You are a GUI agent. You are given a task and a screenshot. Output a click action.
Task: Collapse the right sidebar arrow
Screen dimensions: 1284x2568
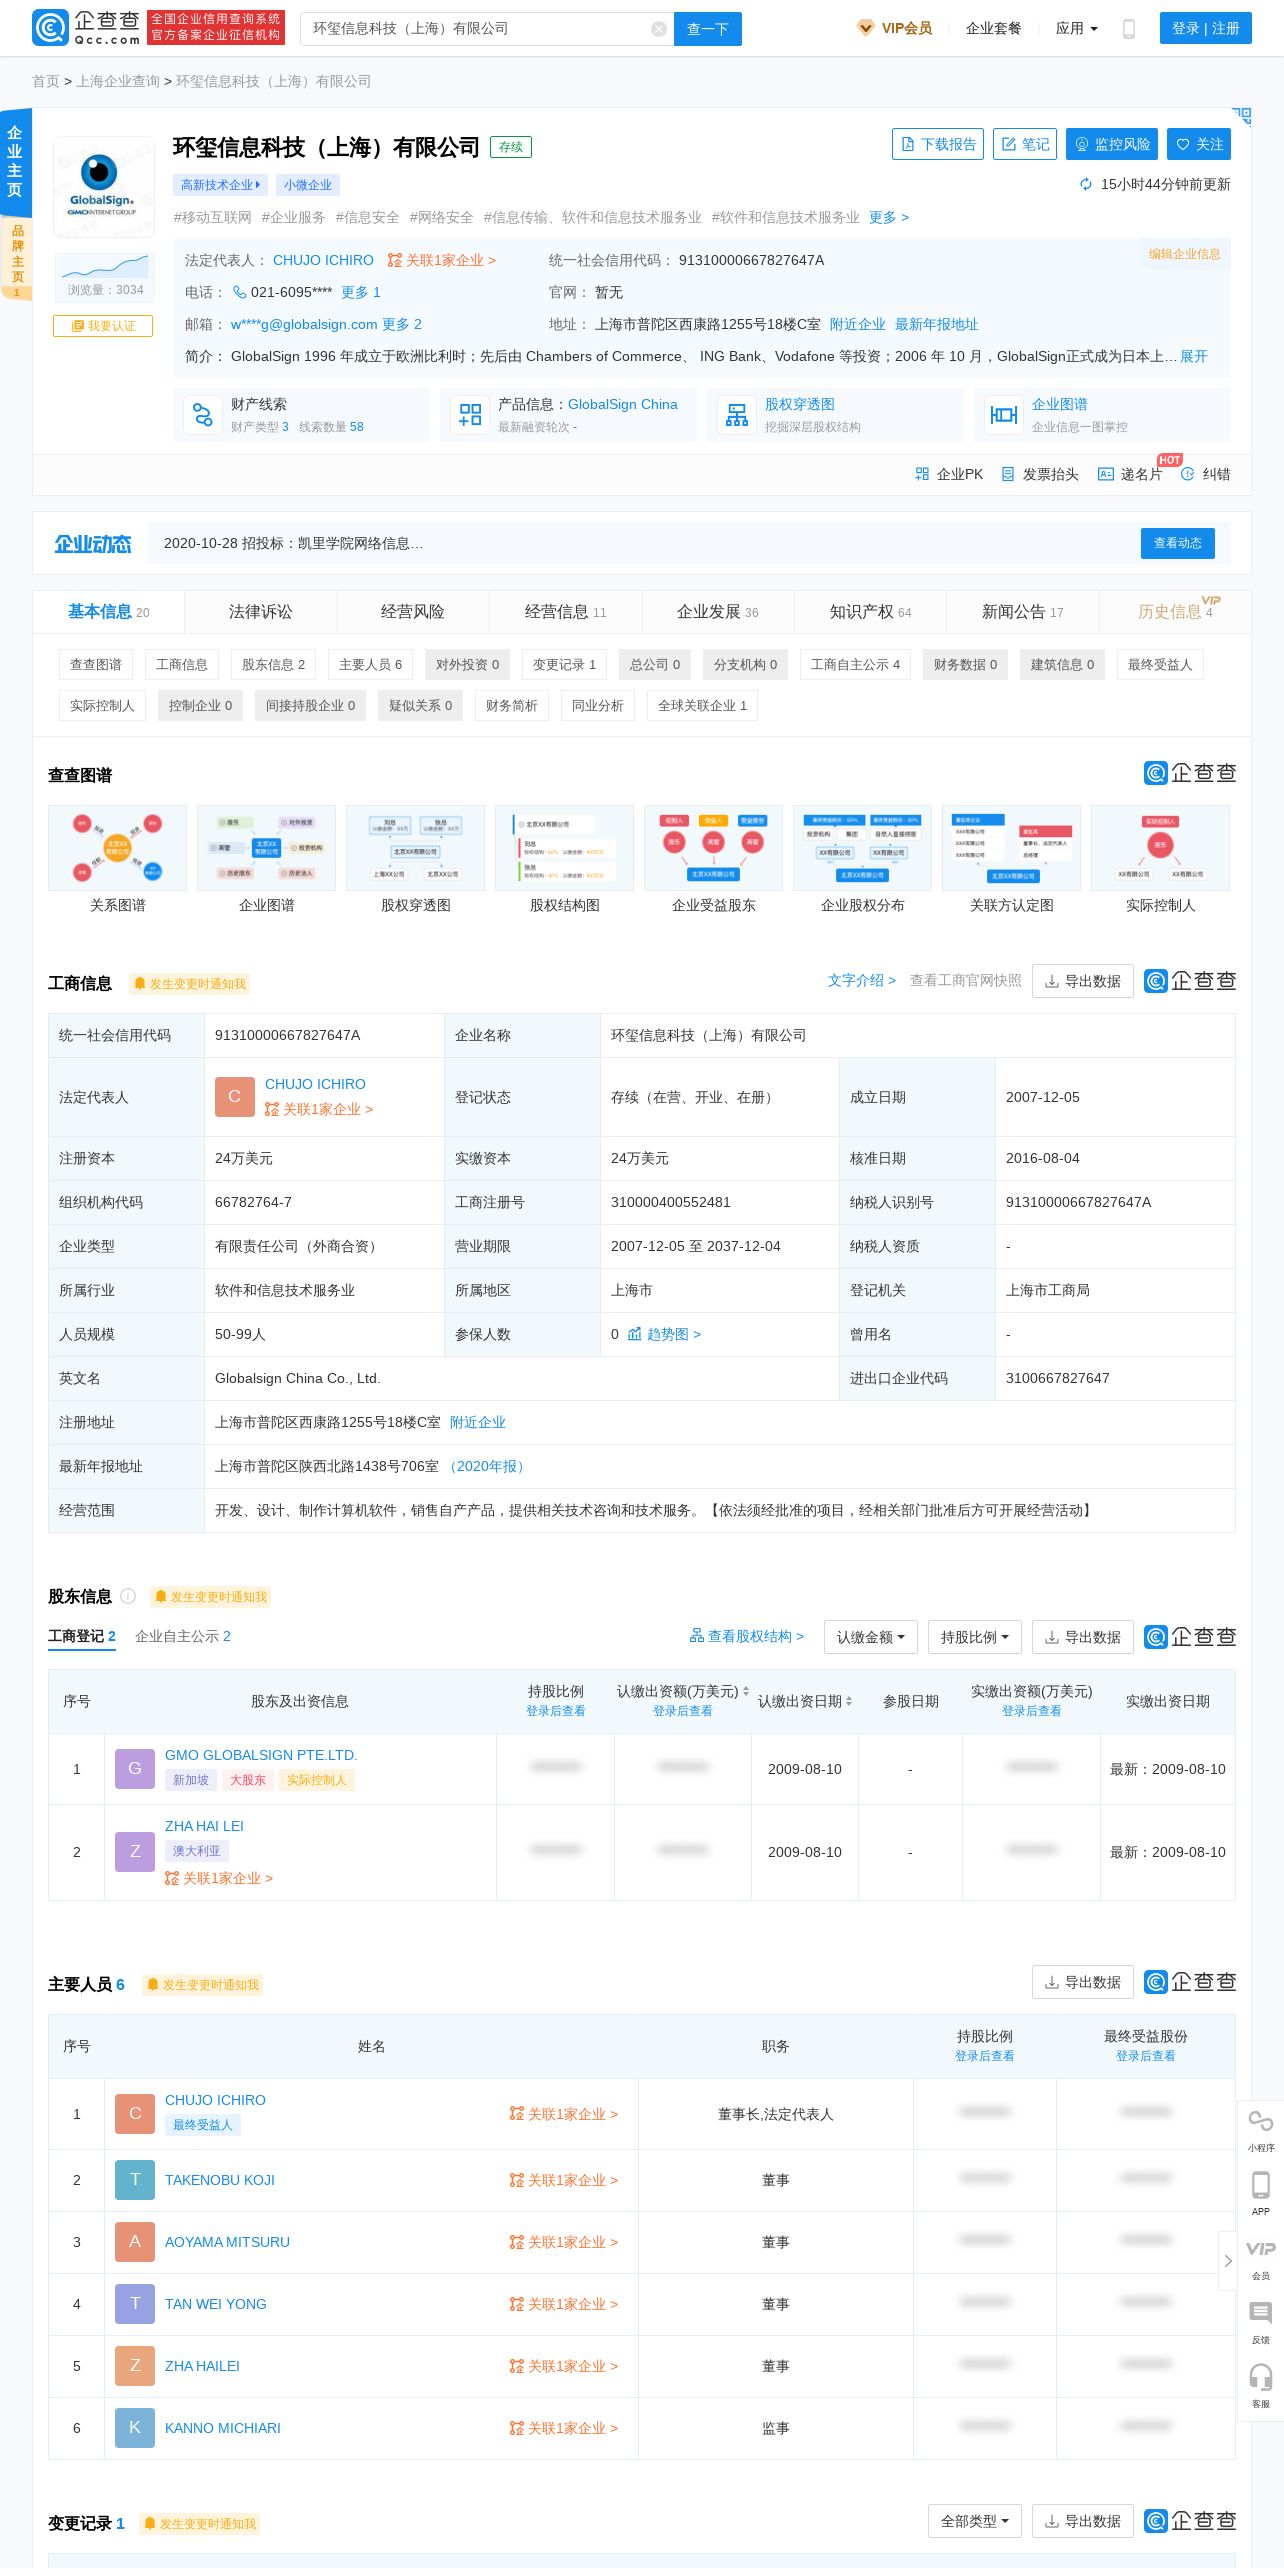(x=1227, y=2260)
